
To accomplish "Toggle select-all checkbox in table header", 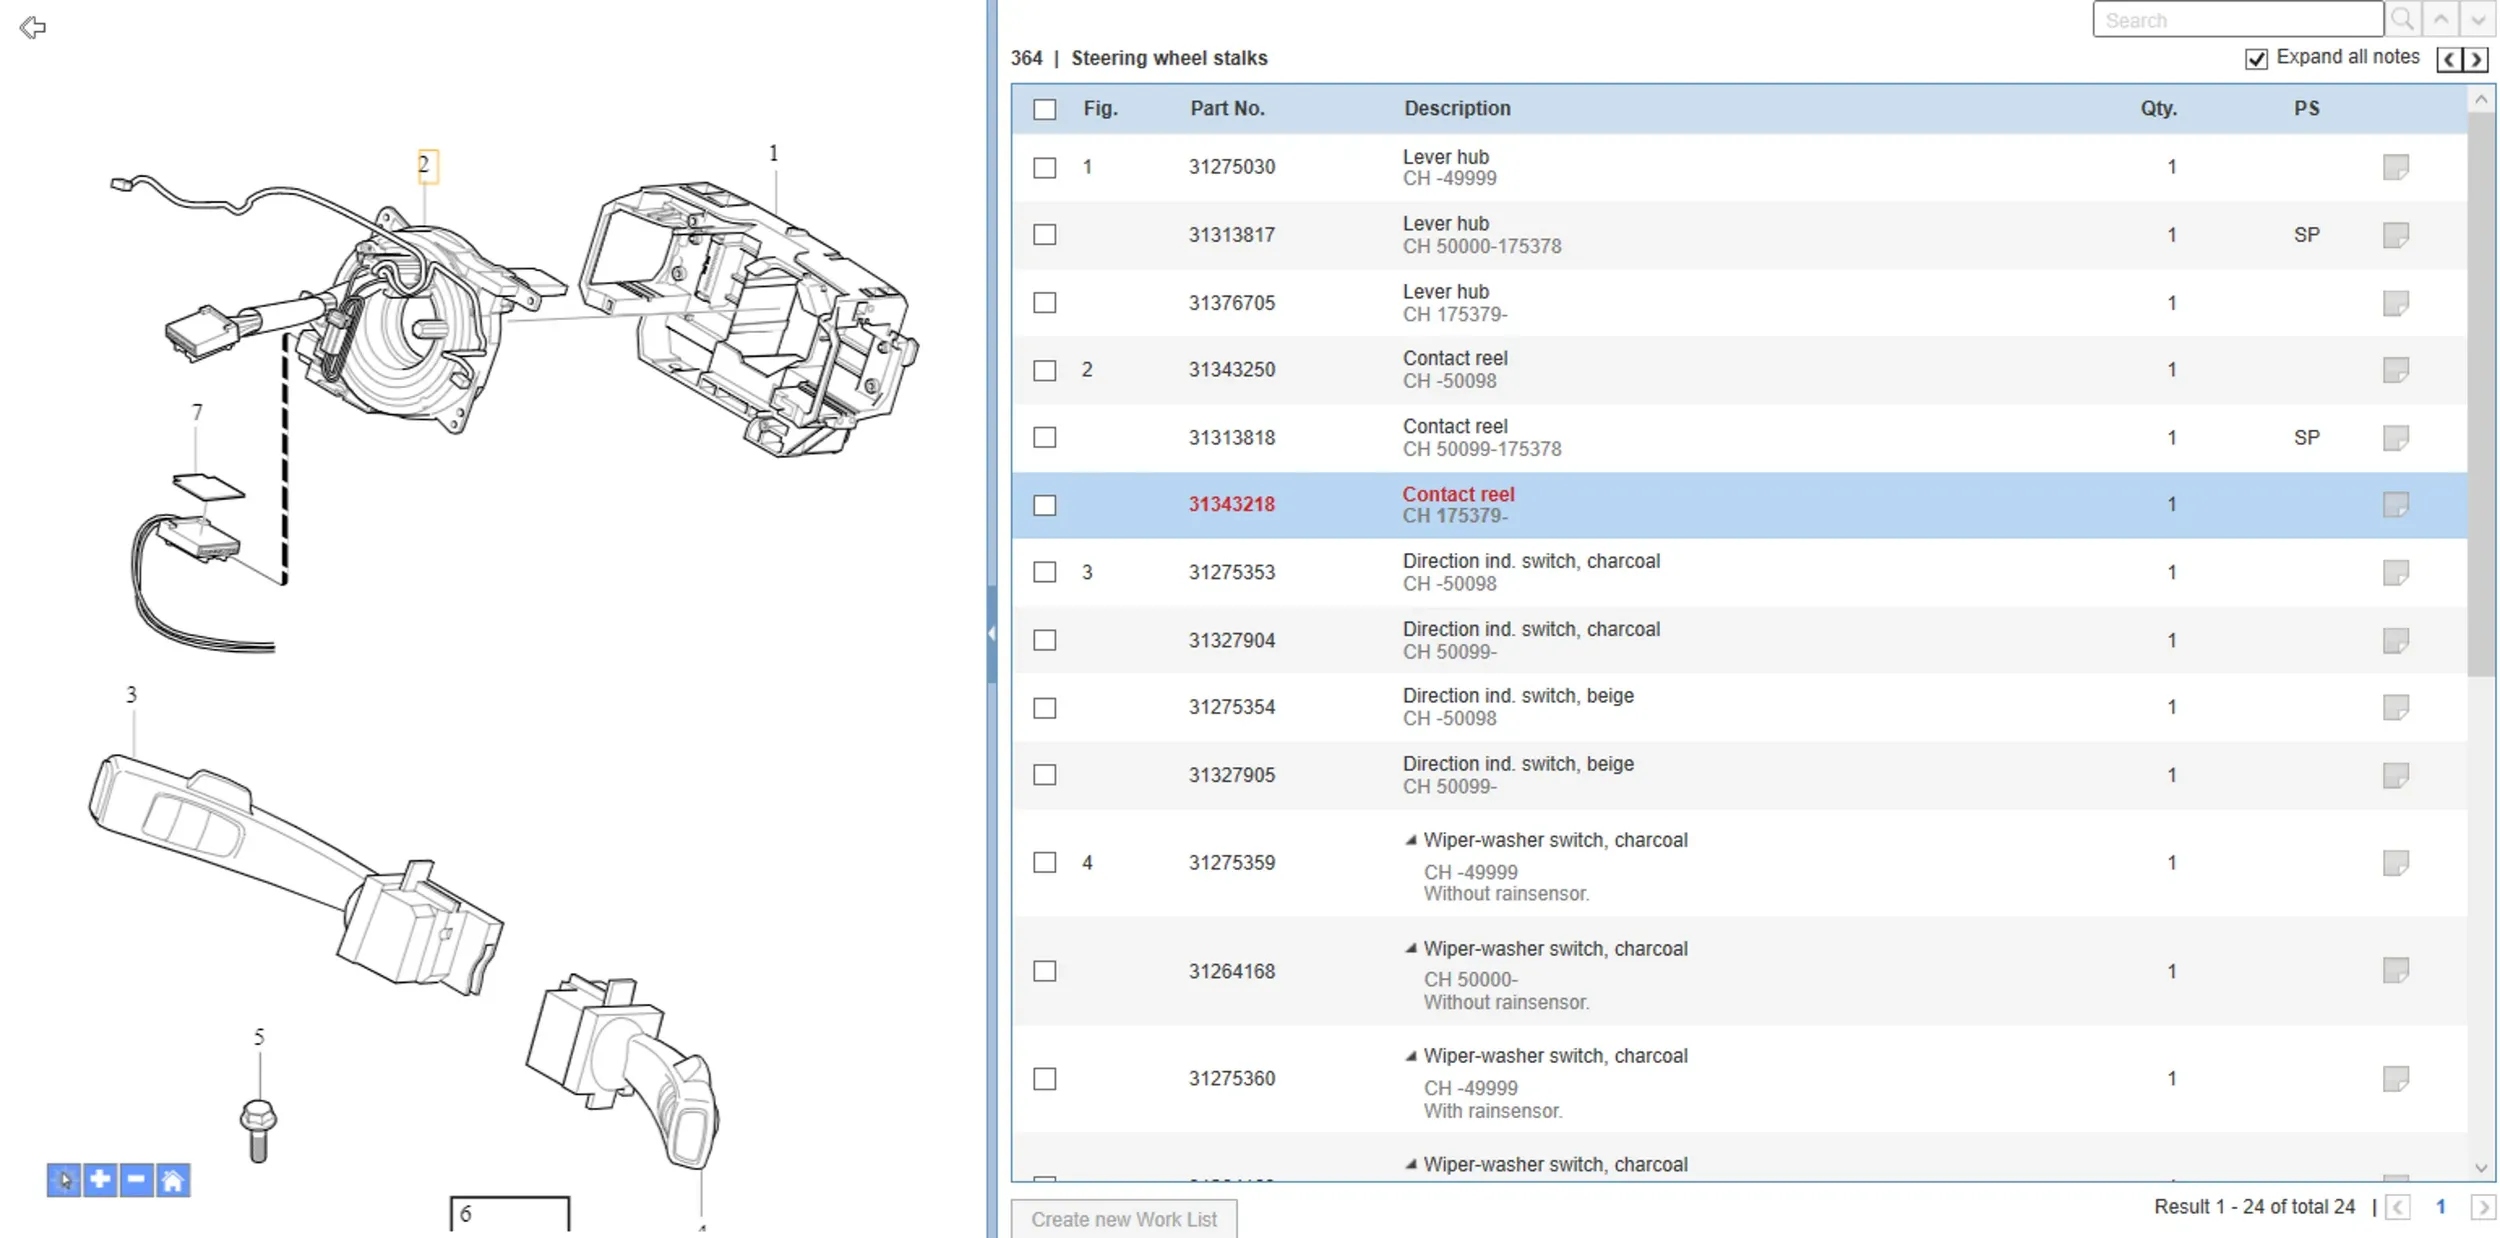I will [x=1045, y=109].
